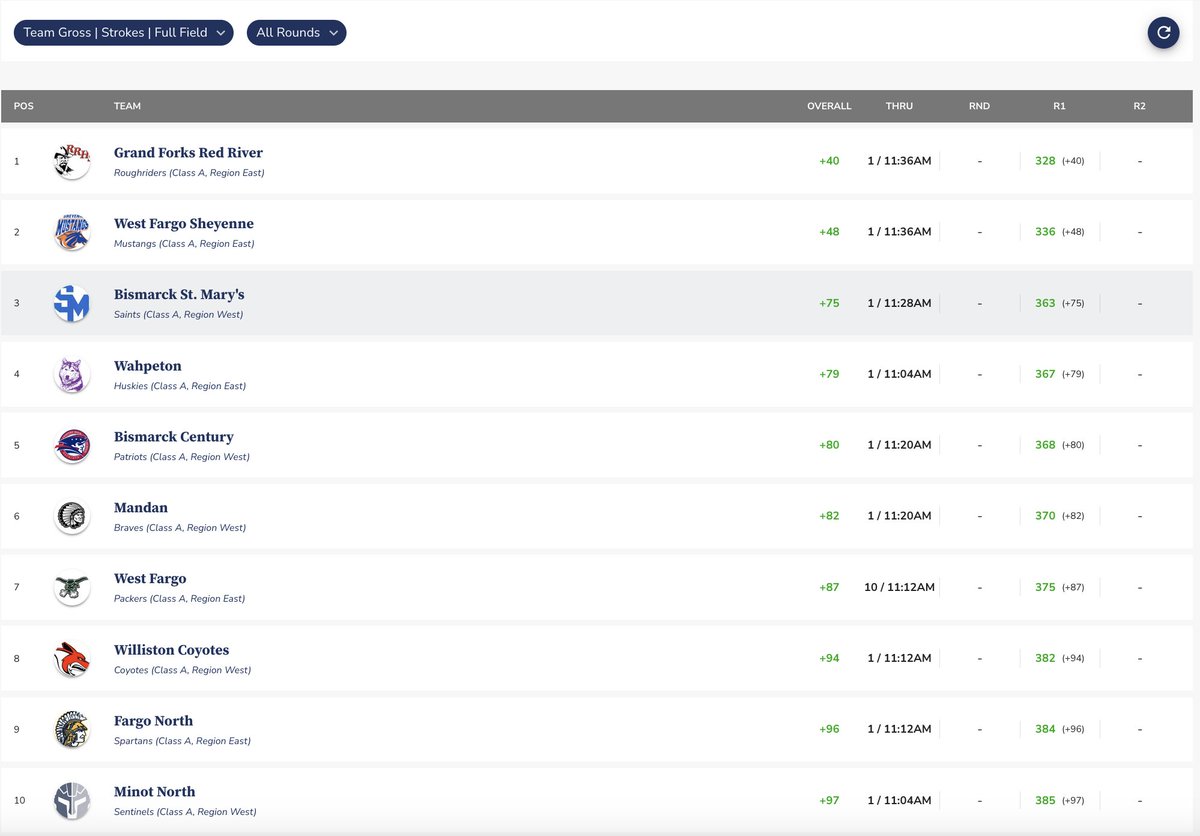Screen dimensions: 1200x836
Task: Click the RND column header
Action: (x=979, y=106)
